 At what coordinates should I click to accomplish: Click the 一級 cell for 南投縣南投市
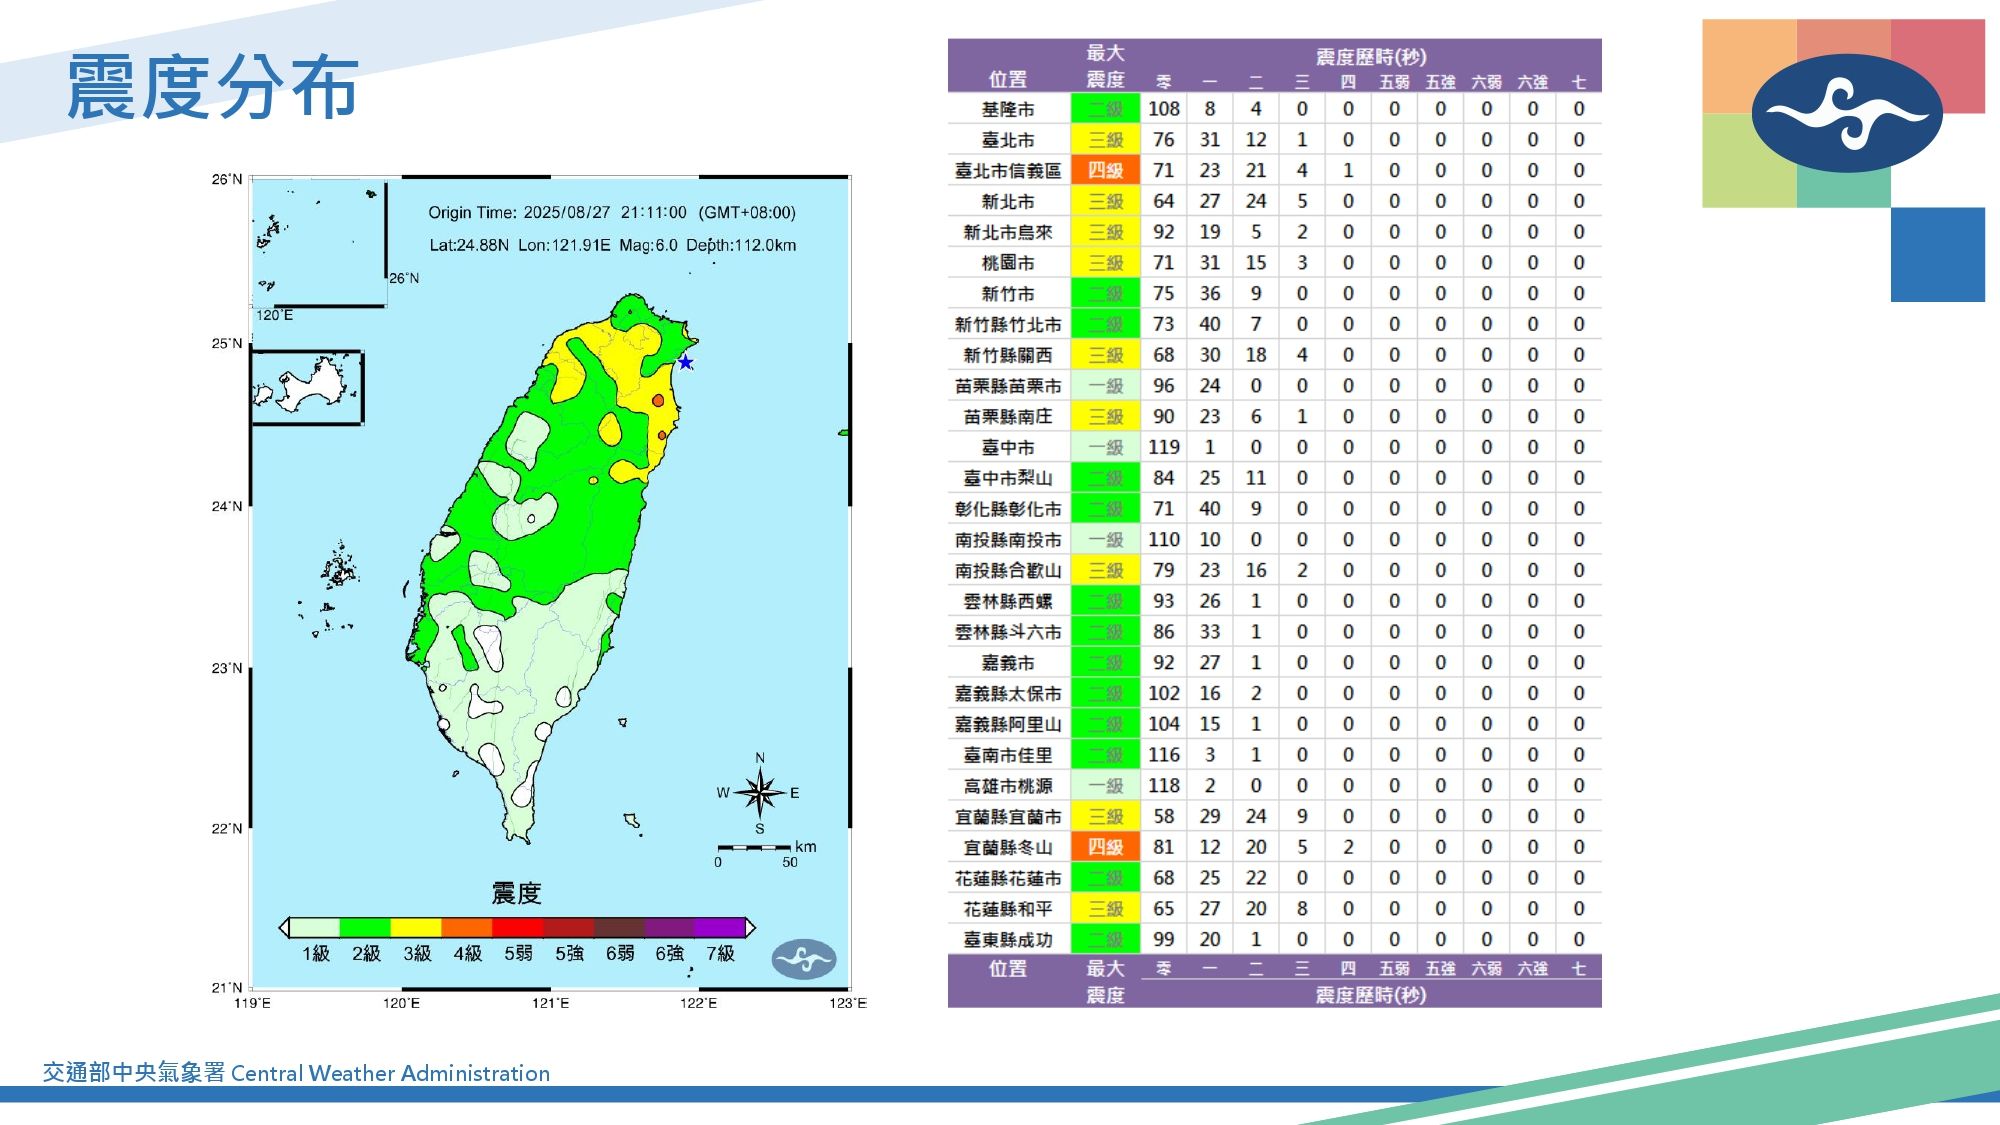pyautogui.click(x=1105, y=539)
